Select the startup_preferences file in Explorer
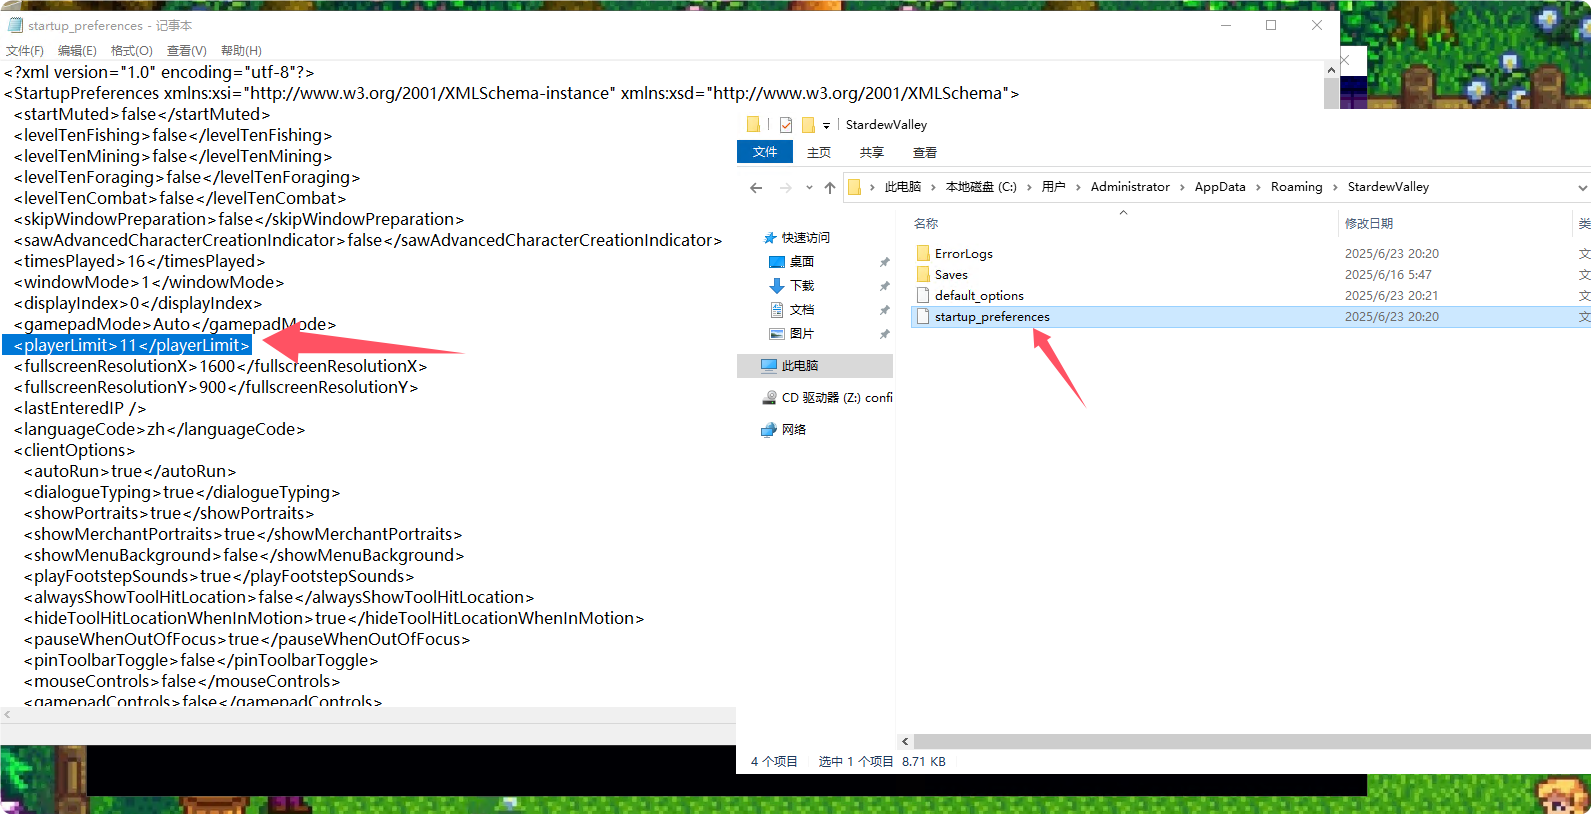1591x814 pixels. coord(992,317)
